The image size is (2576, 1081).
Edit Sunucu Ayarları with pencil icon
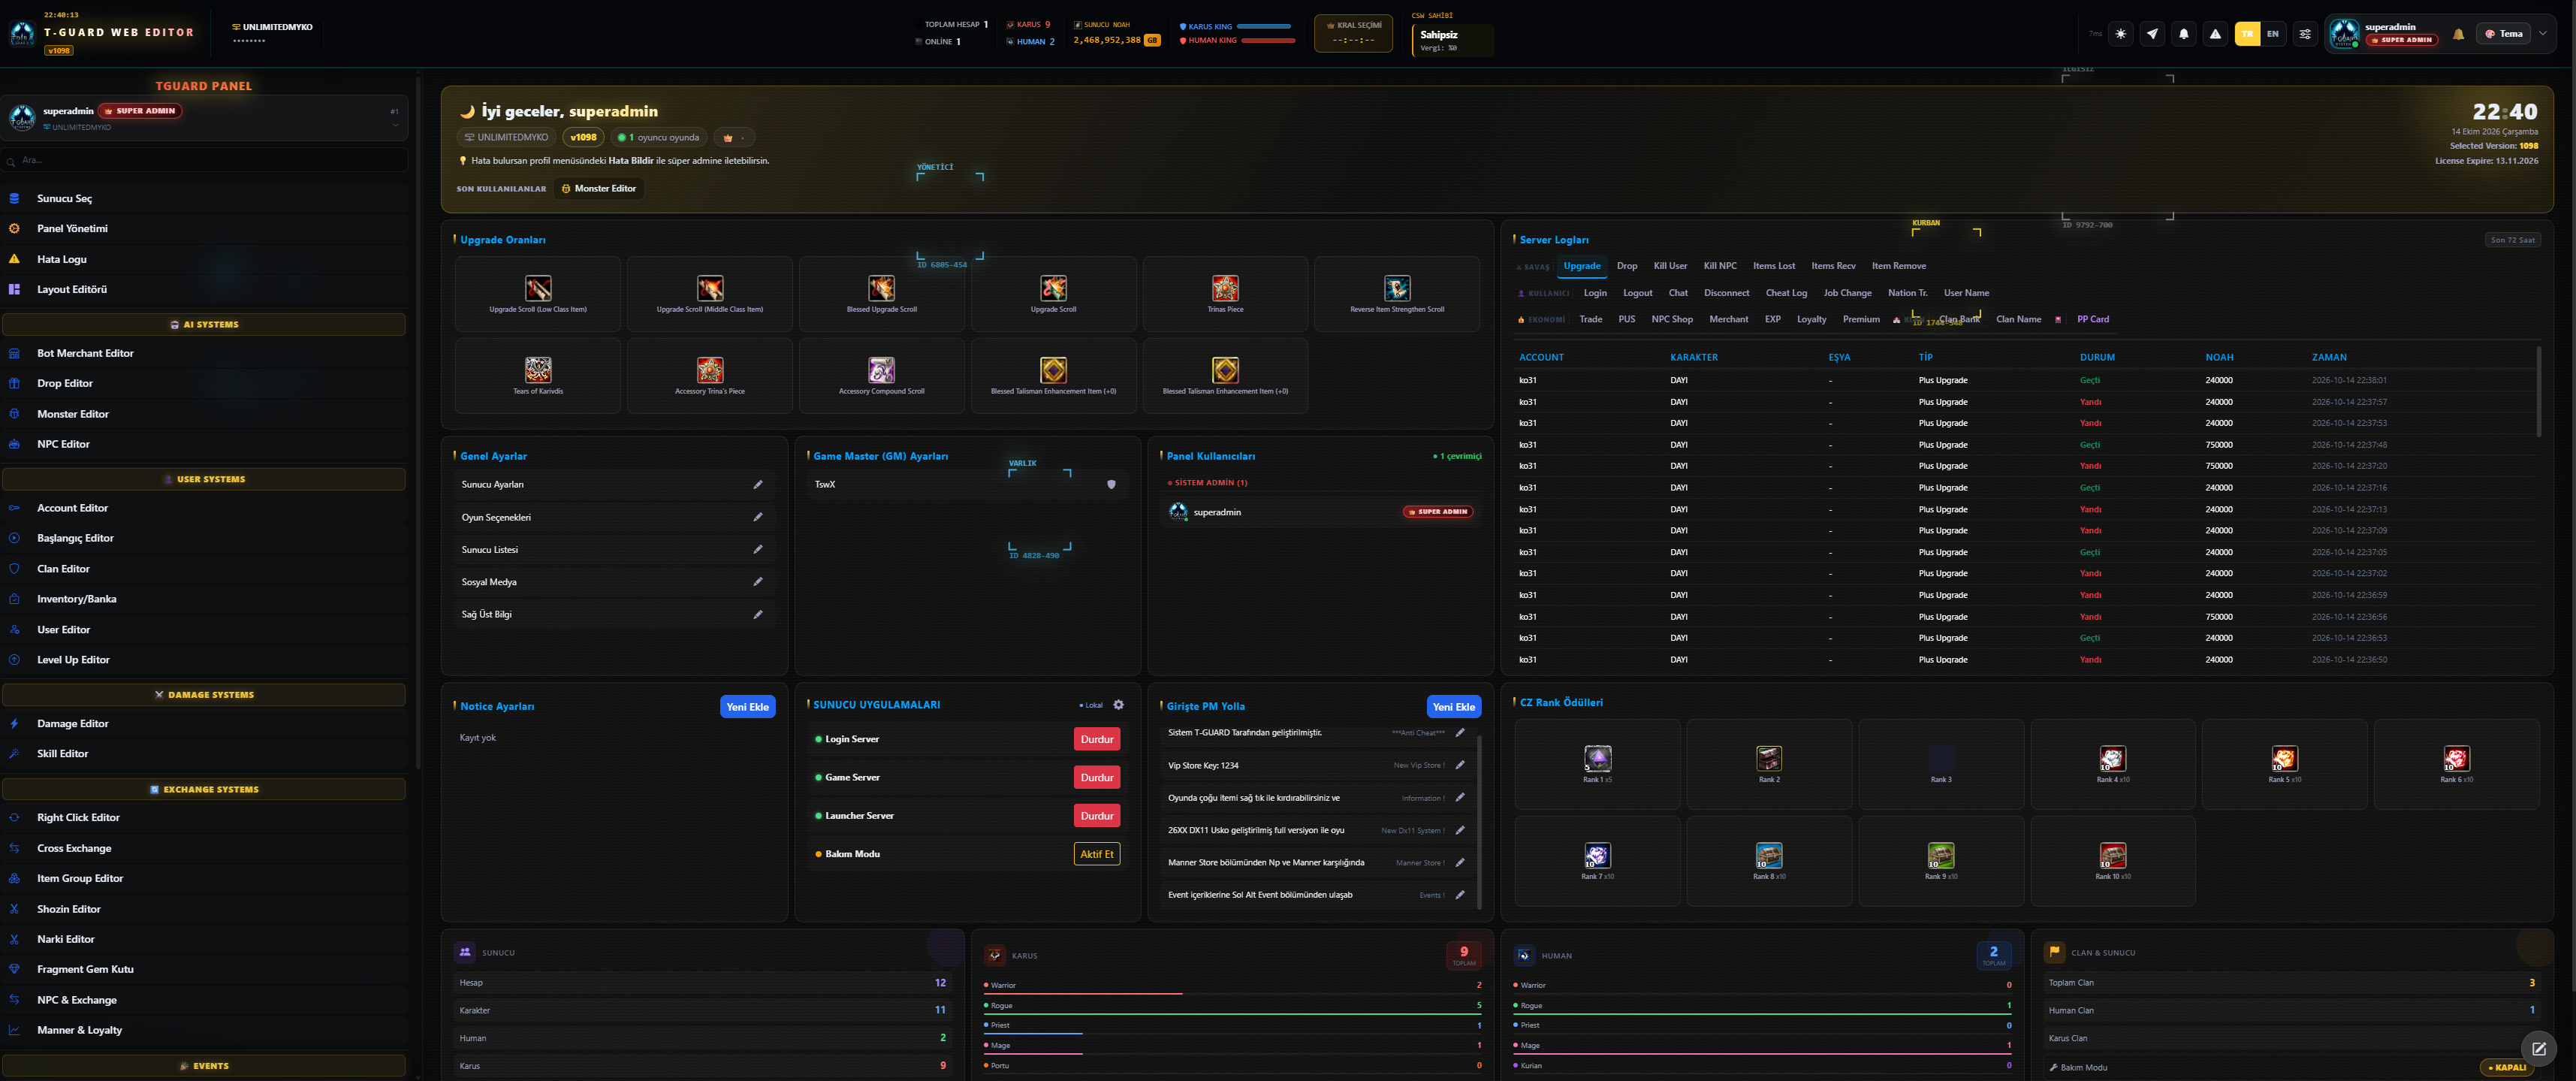(x=758, y=485)
